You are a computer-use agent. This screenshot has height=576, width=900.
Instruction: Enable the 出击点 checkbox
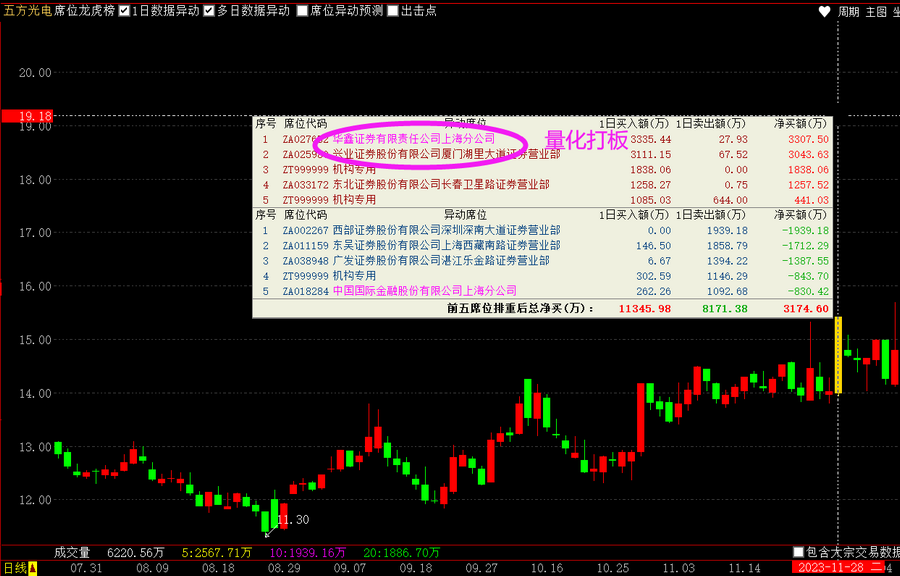tap(393, 11)
